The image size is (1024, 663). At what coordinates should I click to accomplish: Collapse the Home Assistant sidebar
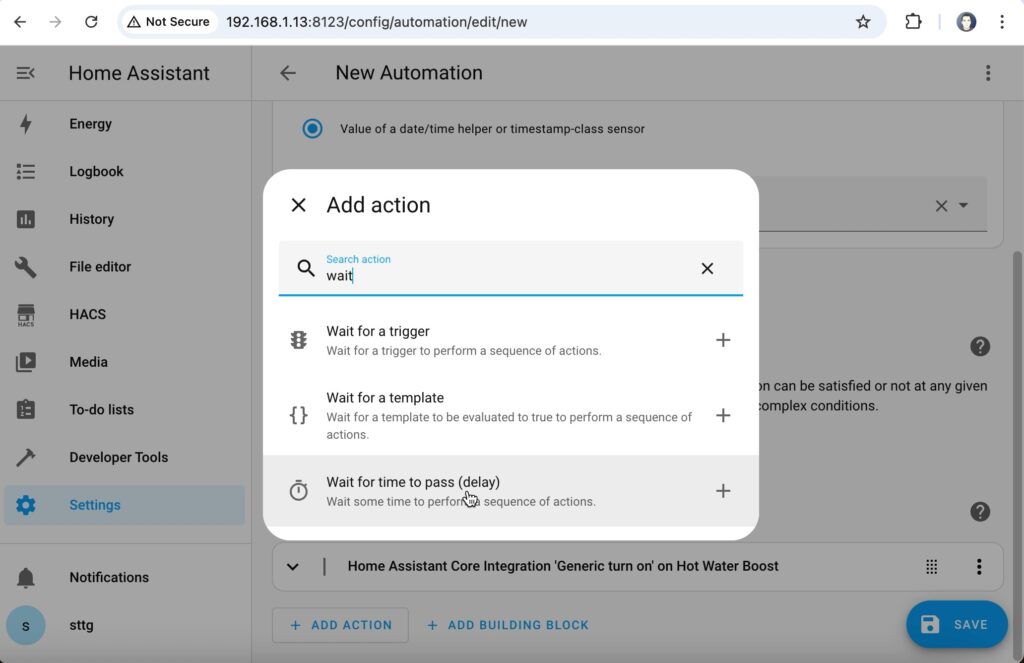[25, 73]
